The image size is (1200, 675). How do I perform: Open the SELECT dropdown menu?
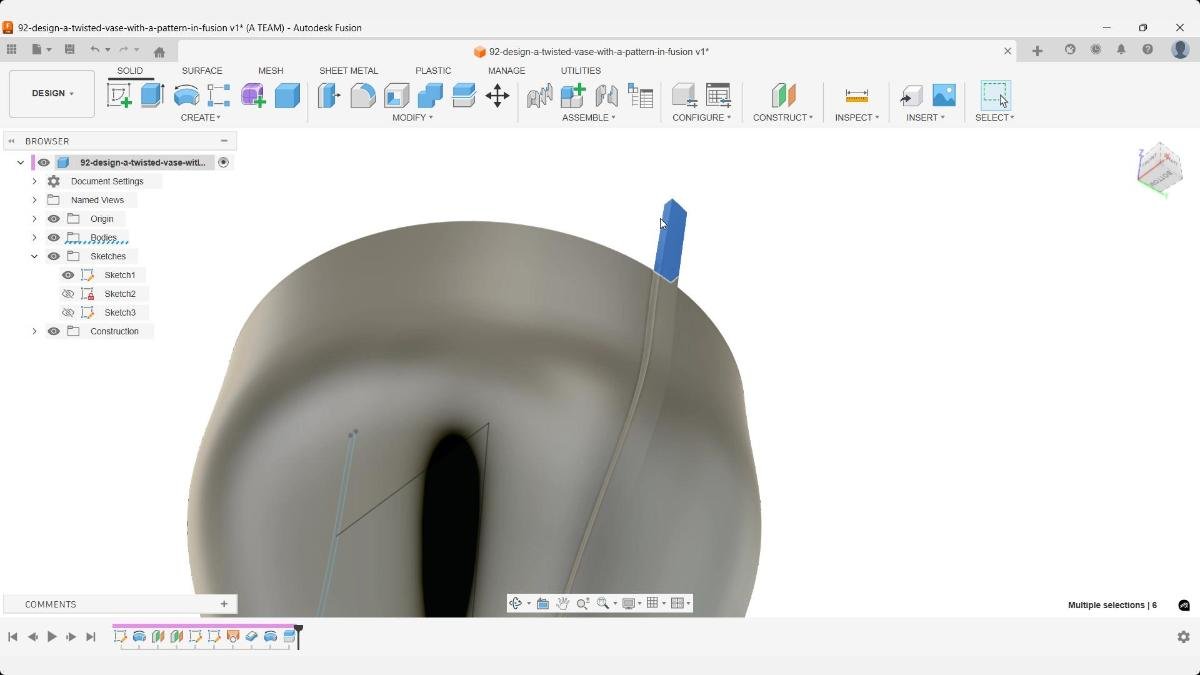995,118
